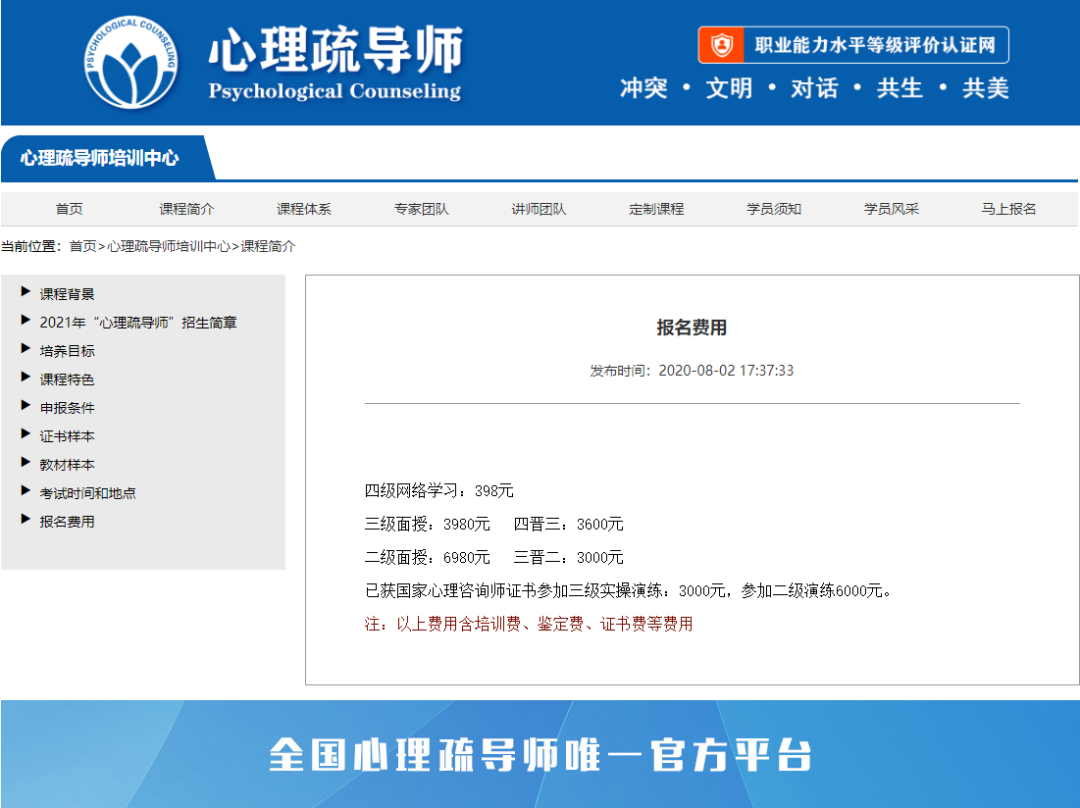Click triangle arrow beside 教材样本
Screen dimensions: 1080x808
pos(25,462)
